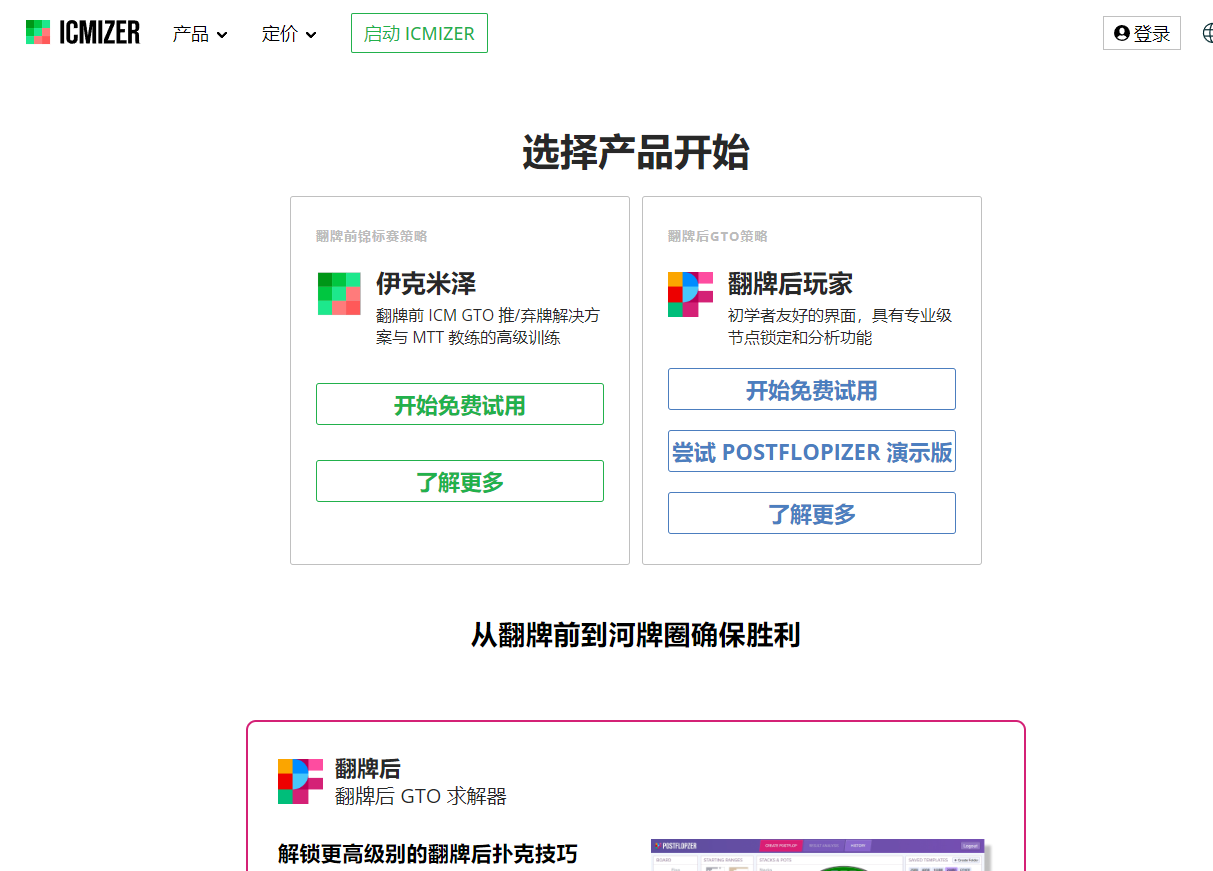Click the 从翻牌前到河牌圈确保胜利 heading
1213x871 pixels.
click(x=635, y=634)
